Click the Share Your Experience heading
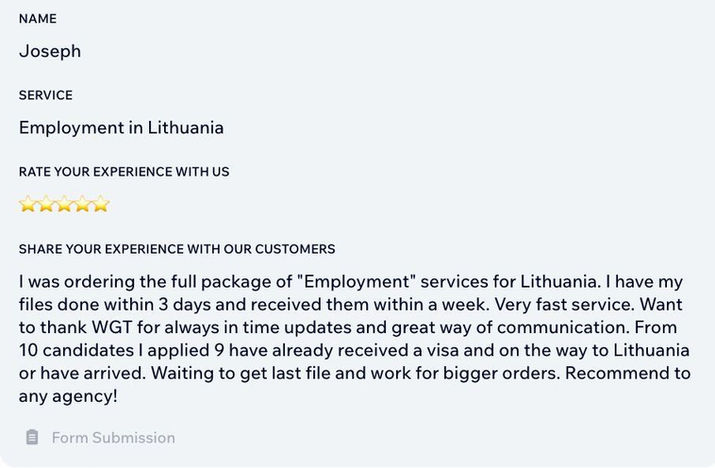Screen dimensions: 715x468 coord(177,248)
